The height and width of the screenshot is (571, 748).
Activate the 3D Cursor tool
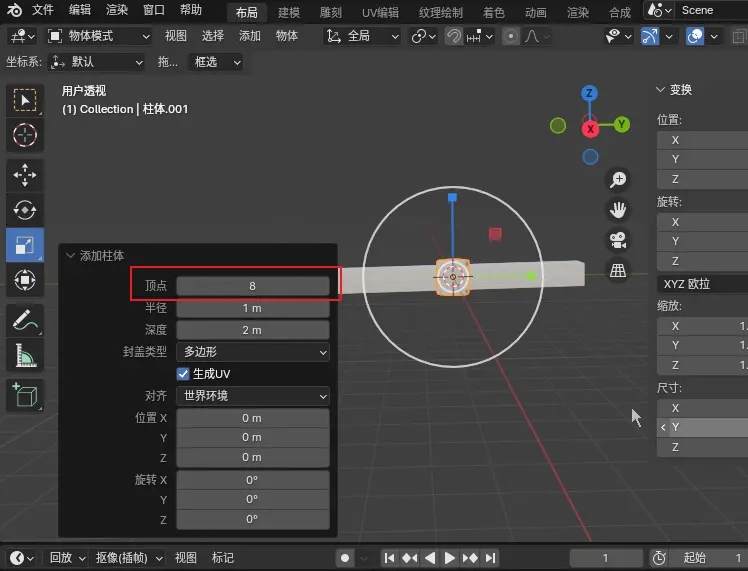click(25, 134)
